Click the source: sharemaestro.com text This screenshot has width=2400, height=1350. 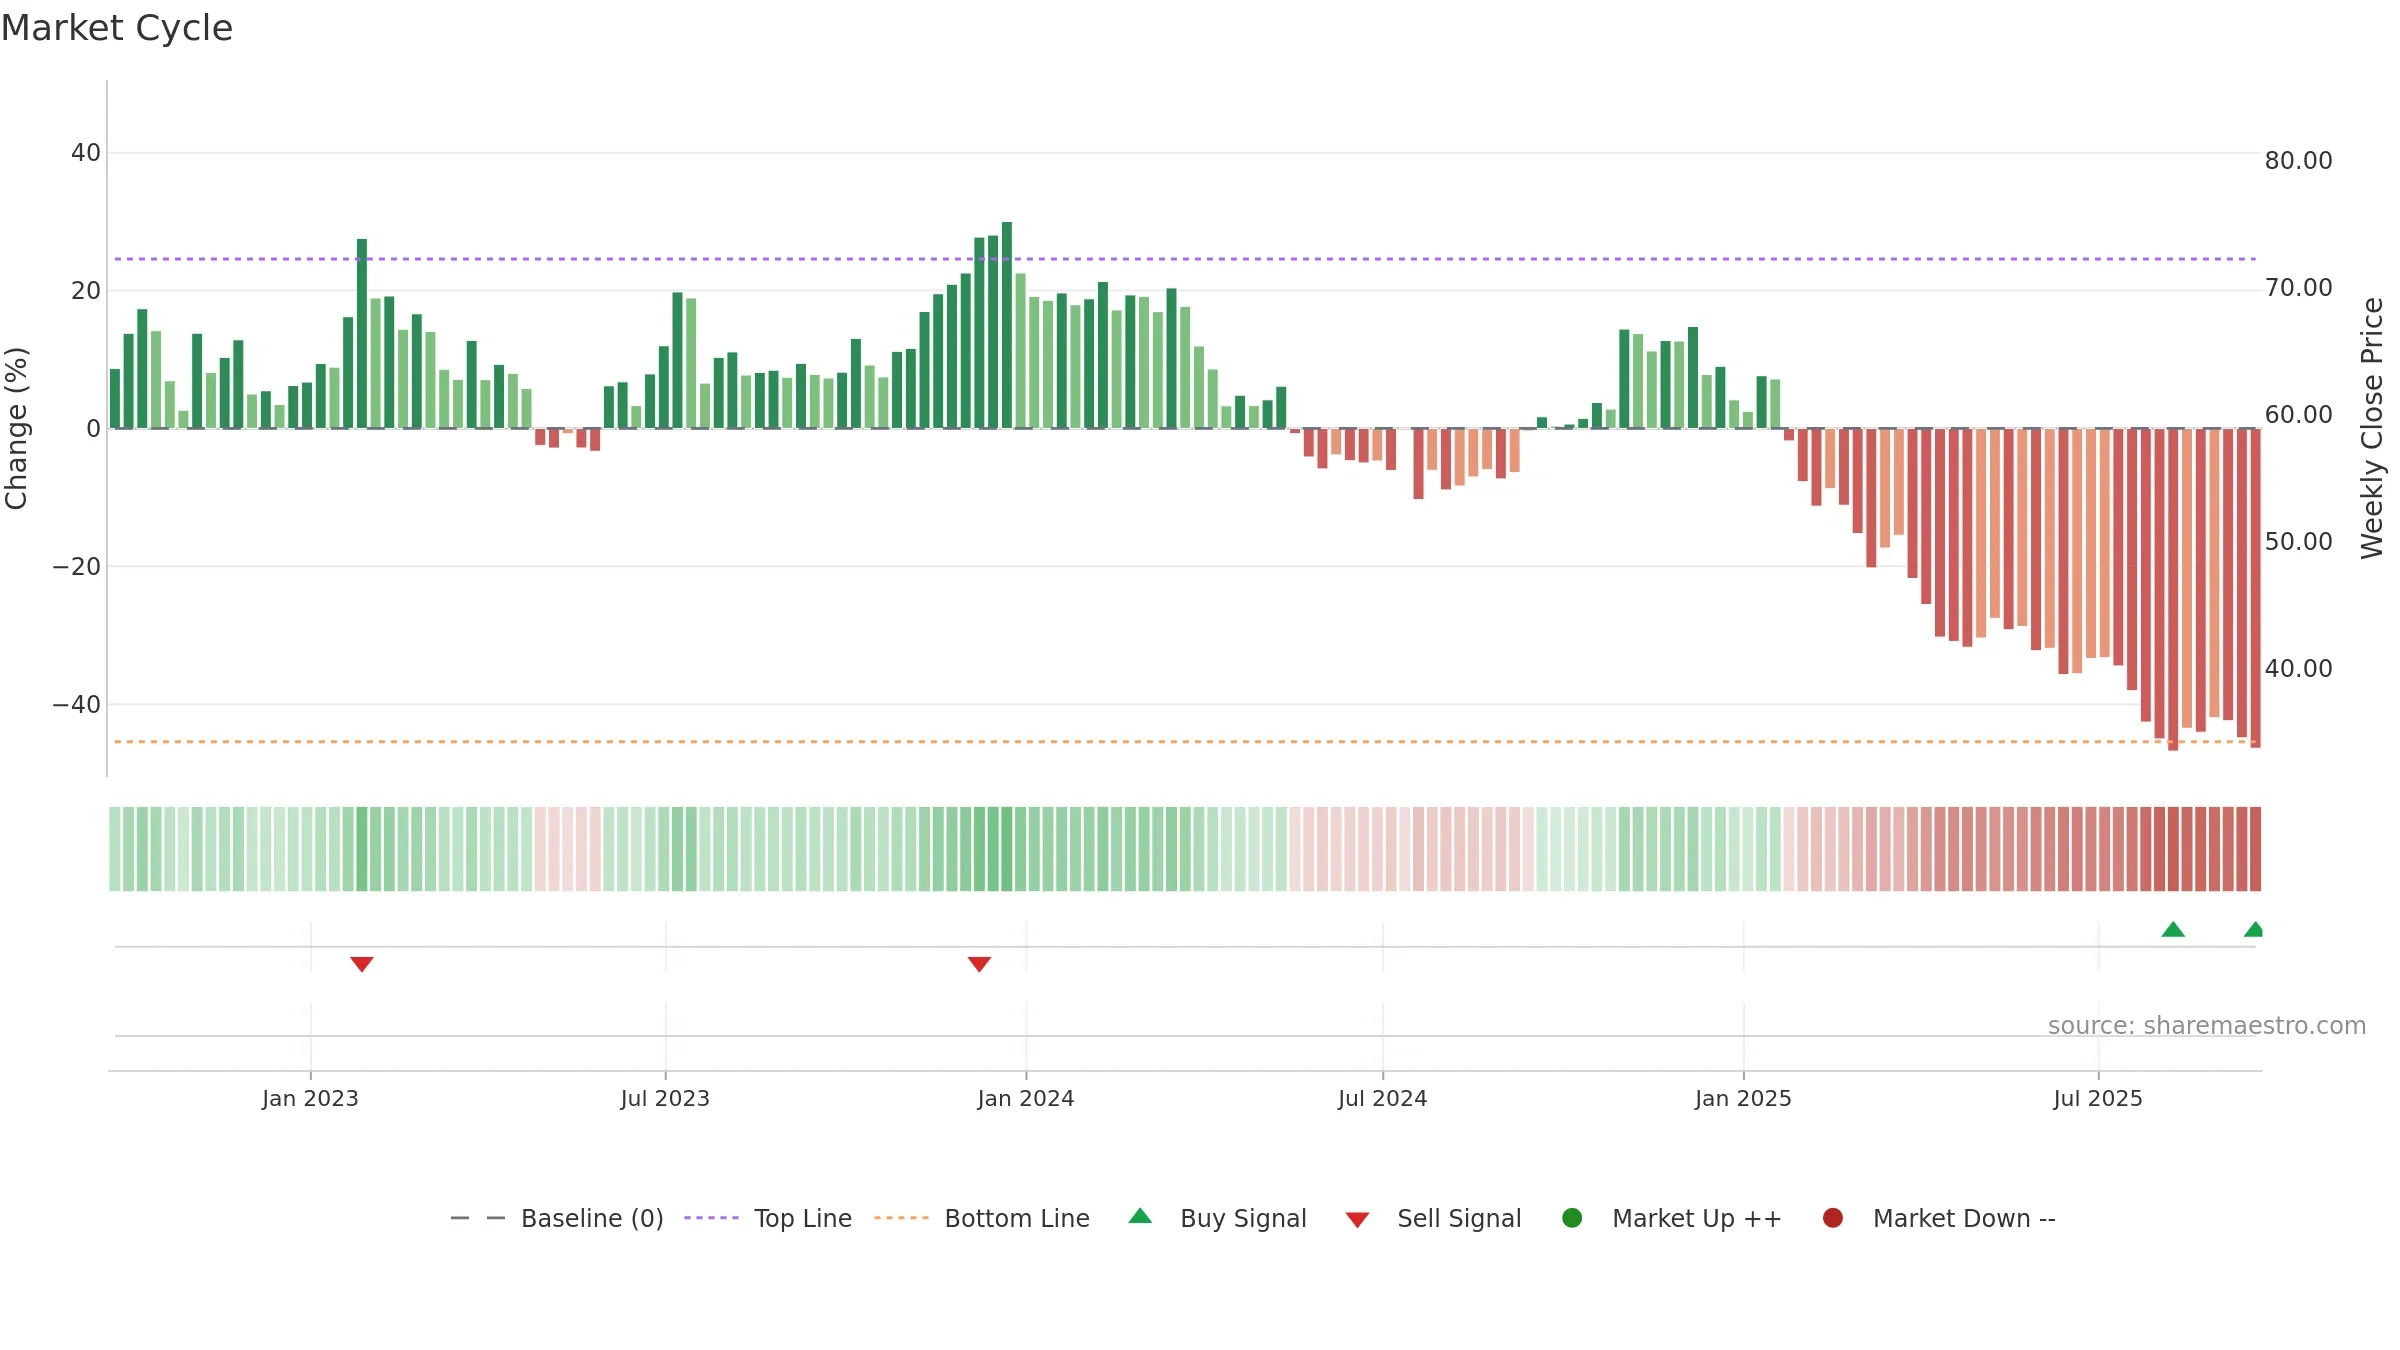tap(2207, 1026)
